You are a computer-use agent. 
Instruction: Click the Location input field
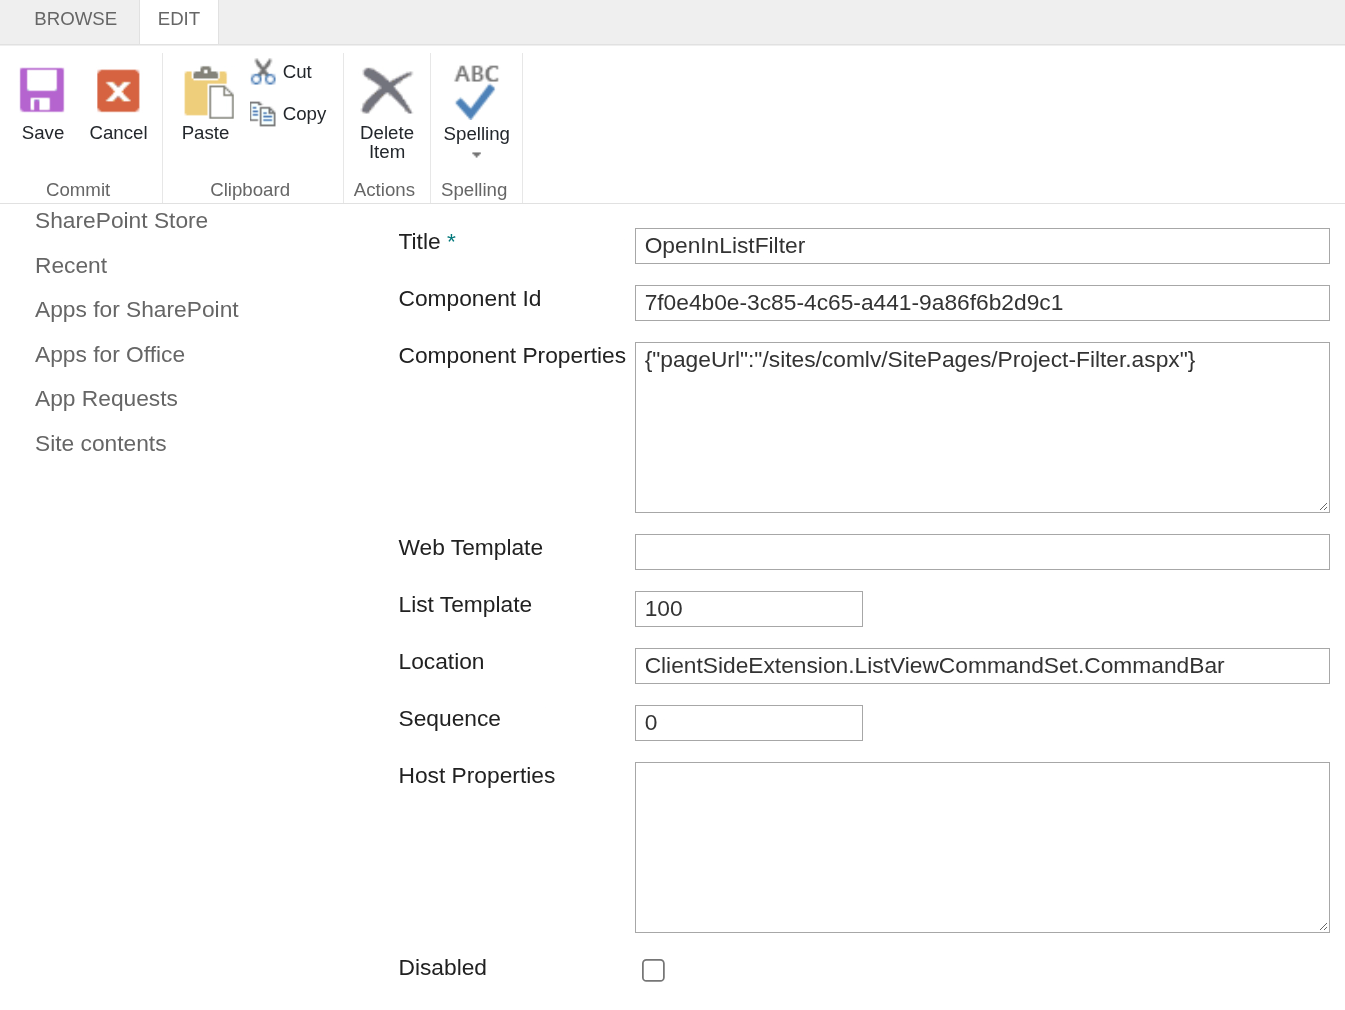click(x=982, y=666)
